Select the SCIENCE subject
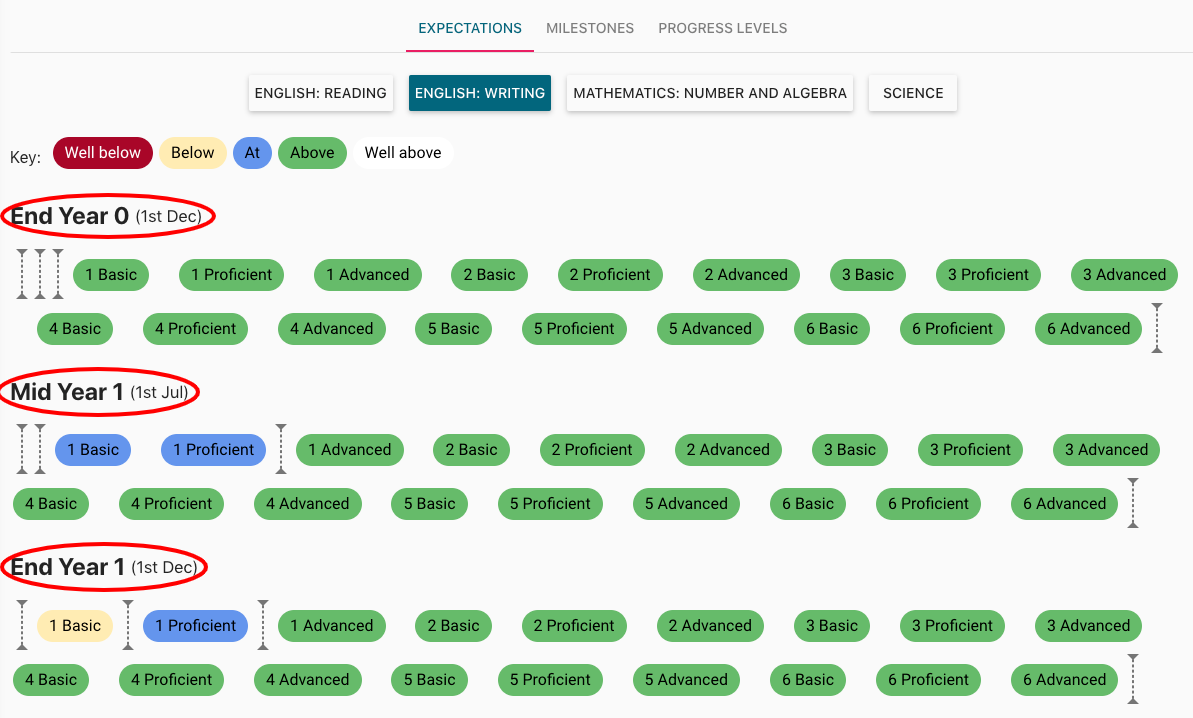 tap(911, 92)
